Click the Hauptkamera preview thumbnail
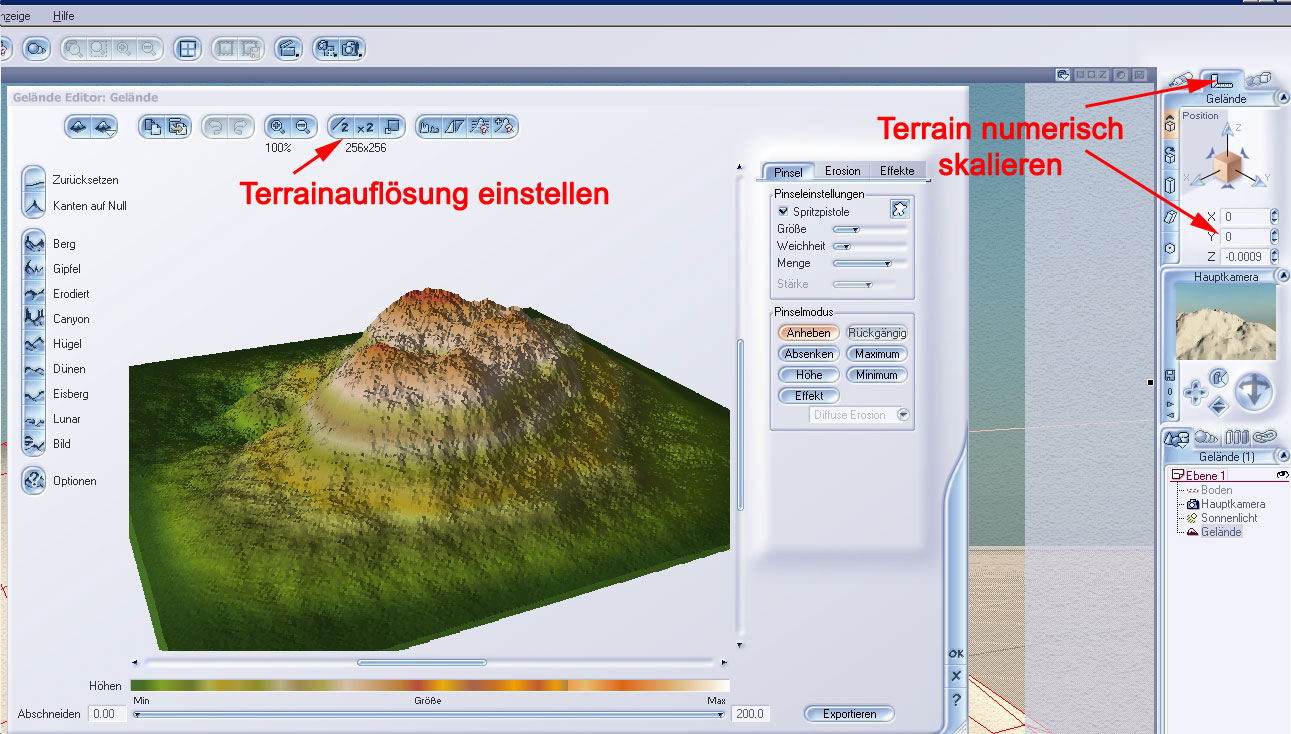This screenshot has width=1291, height=734. (1225, 321)
